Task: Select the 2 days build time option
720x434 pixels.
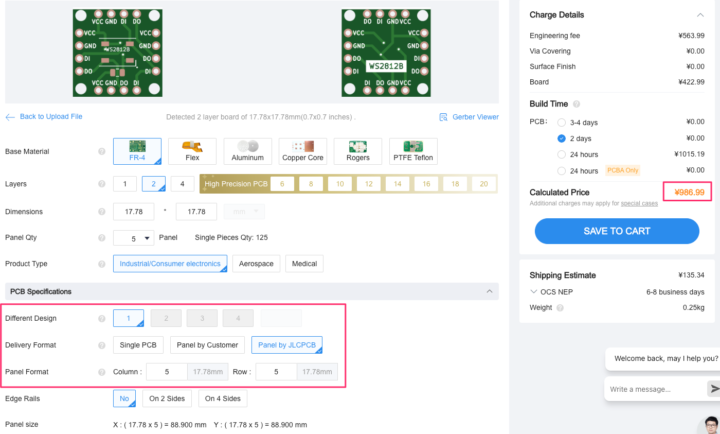Action: [x=562, y=138]
